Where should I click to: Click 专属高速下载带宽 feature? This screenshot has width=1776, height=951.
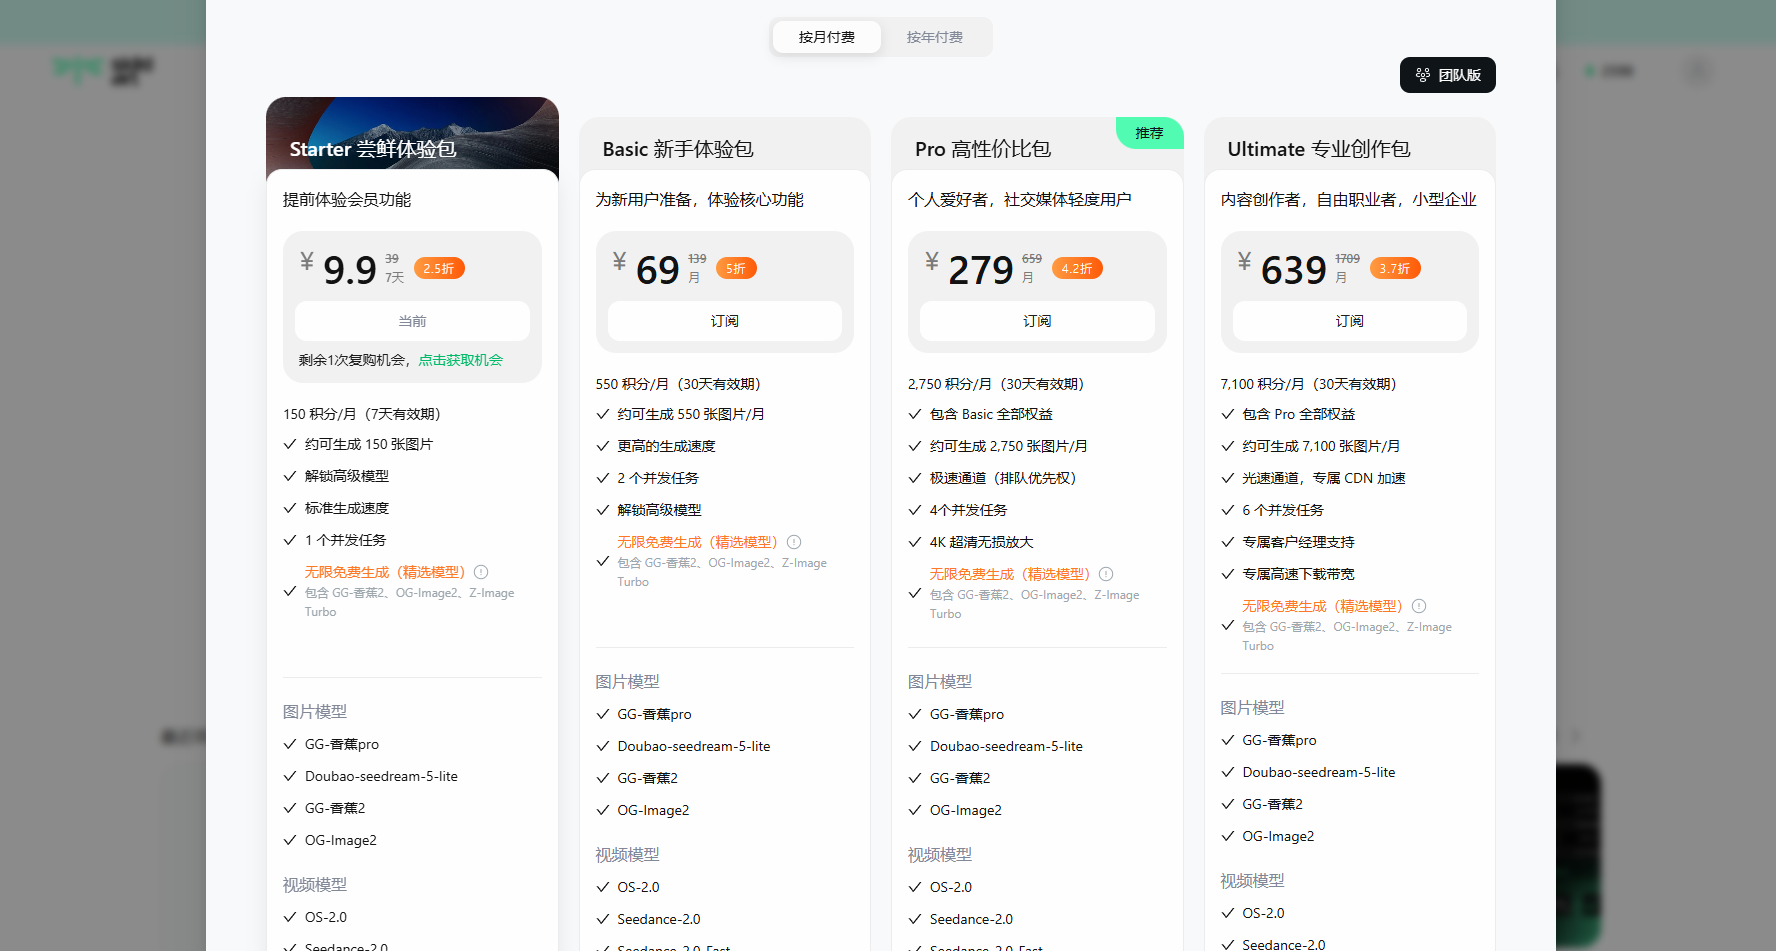1299,574
